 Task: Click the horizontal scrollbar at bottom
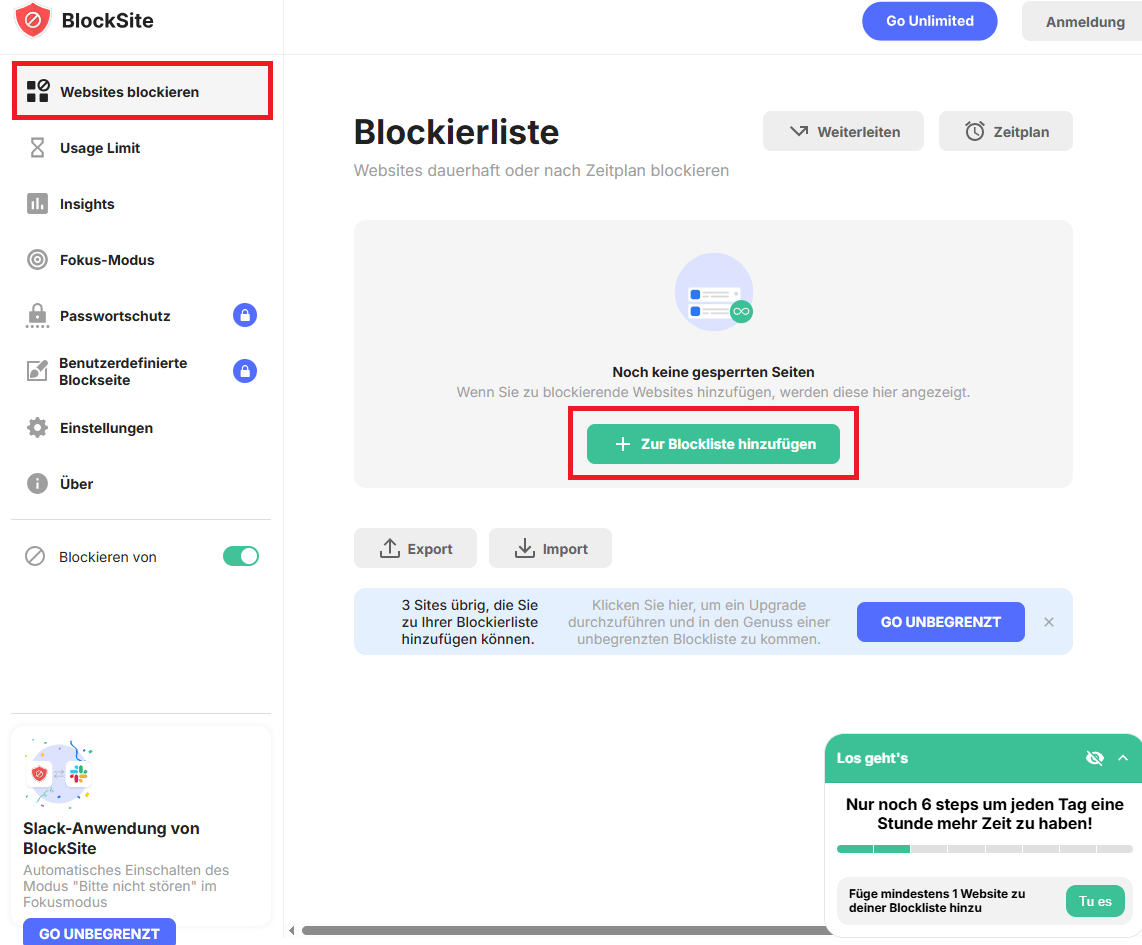[560, 930]
